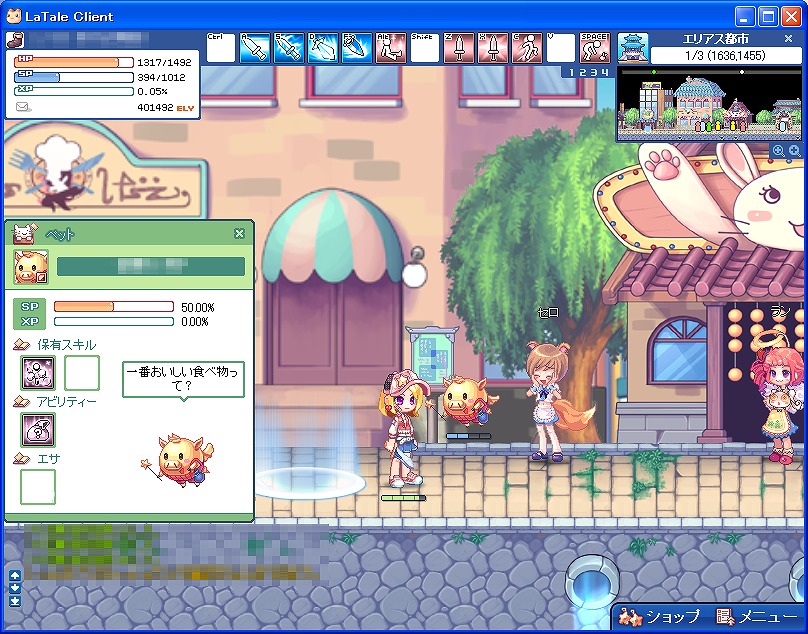The image size is (808, 634).
Task: Use the SPACE slot action skill
Action: click(595, 48)
